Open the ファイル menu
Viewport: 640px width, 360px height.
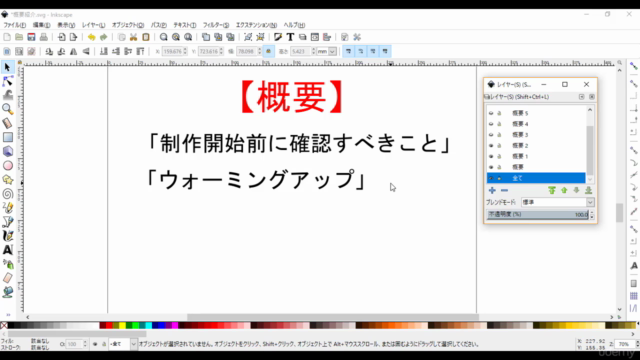pos(14,25)
